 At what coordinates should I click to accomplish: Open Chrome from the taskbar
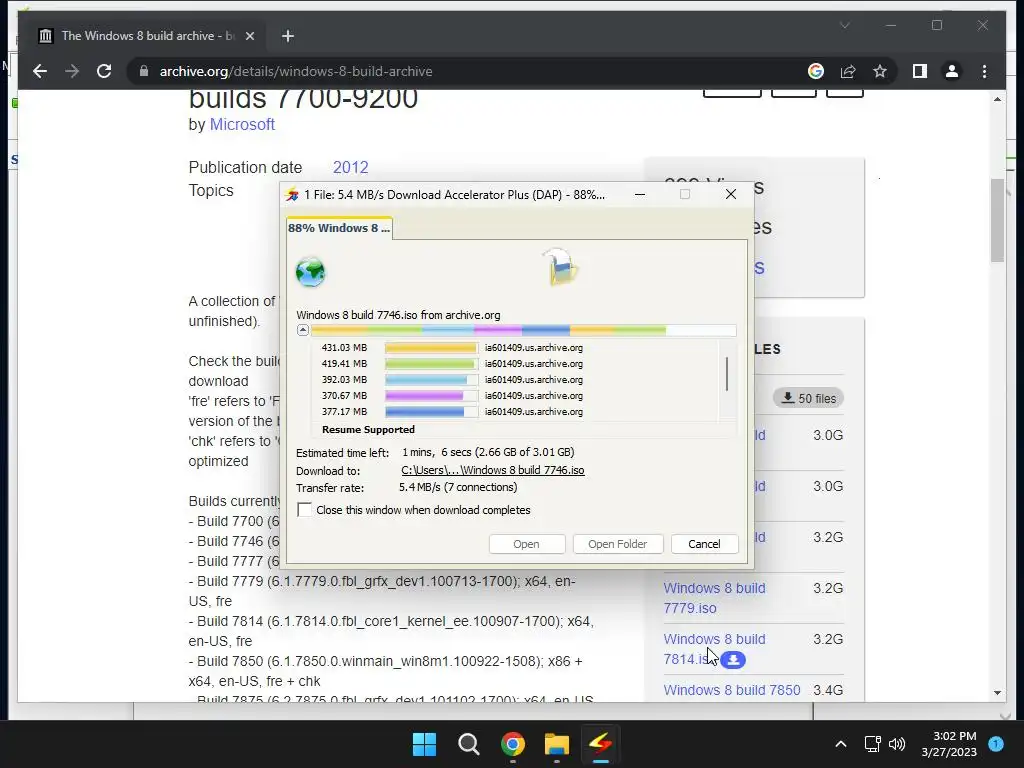[513, 744]
